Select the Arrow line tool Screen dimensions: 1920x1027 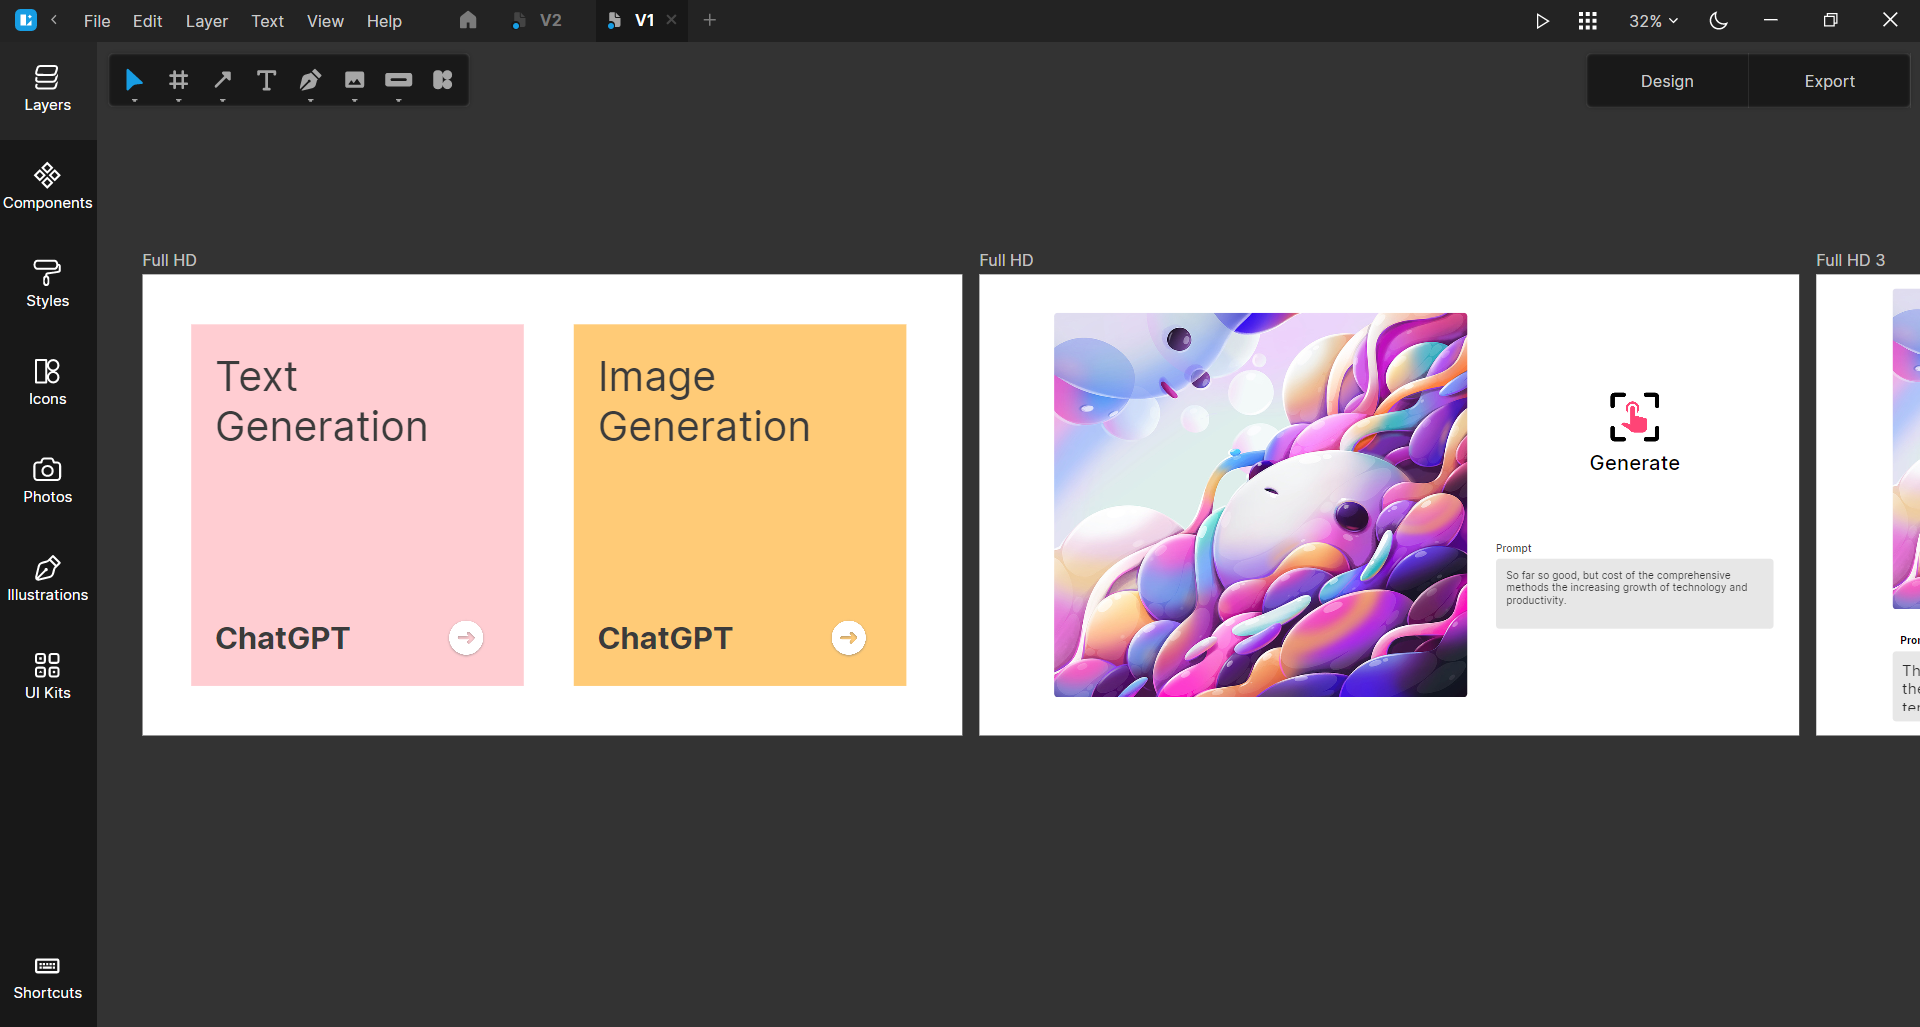point(222,79)
